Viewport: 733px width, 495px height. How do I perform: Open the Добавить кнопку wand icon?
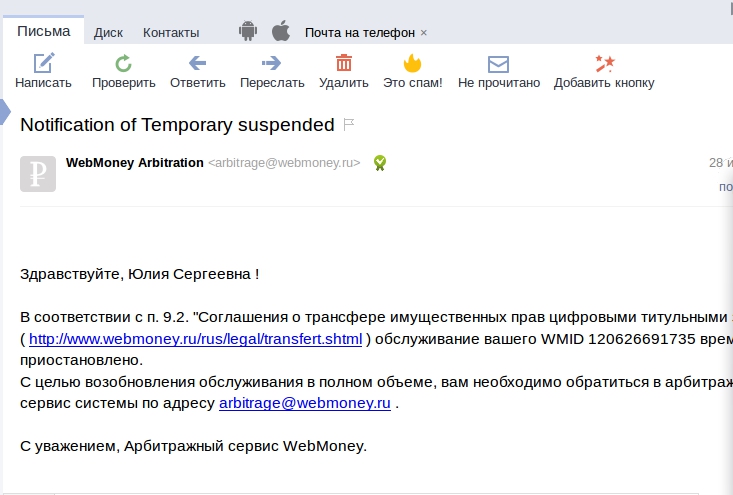(x=604, y=64)
